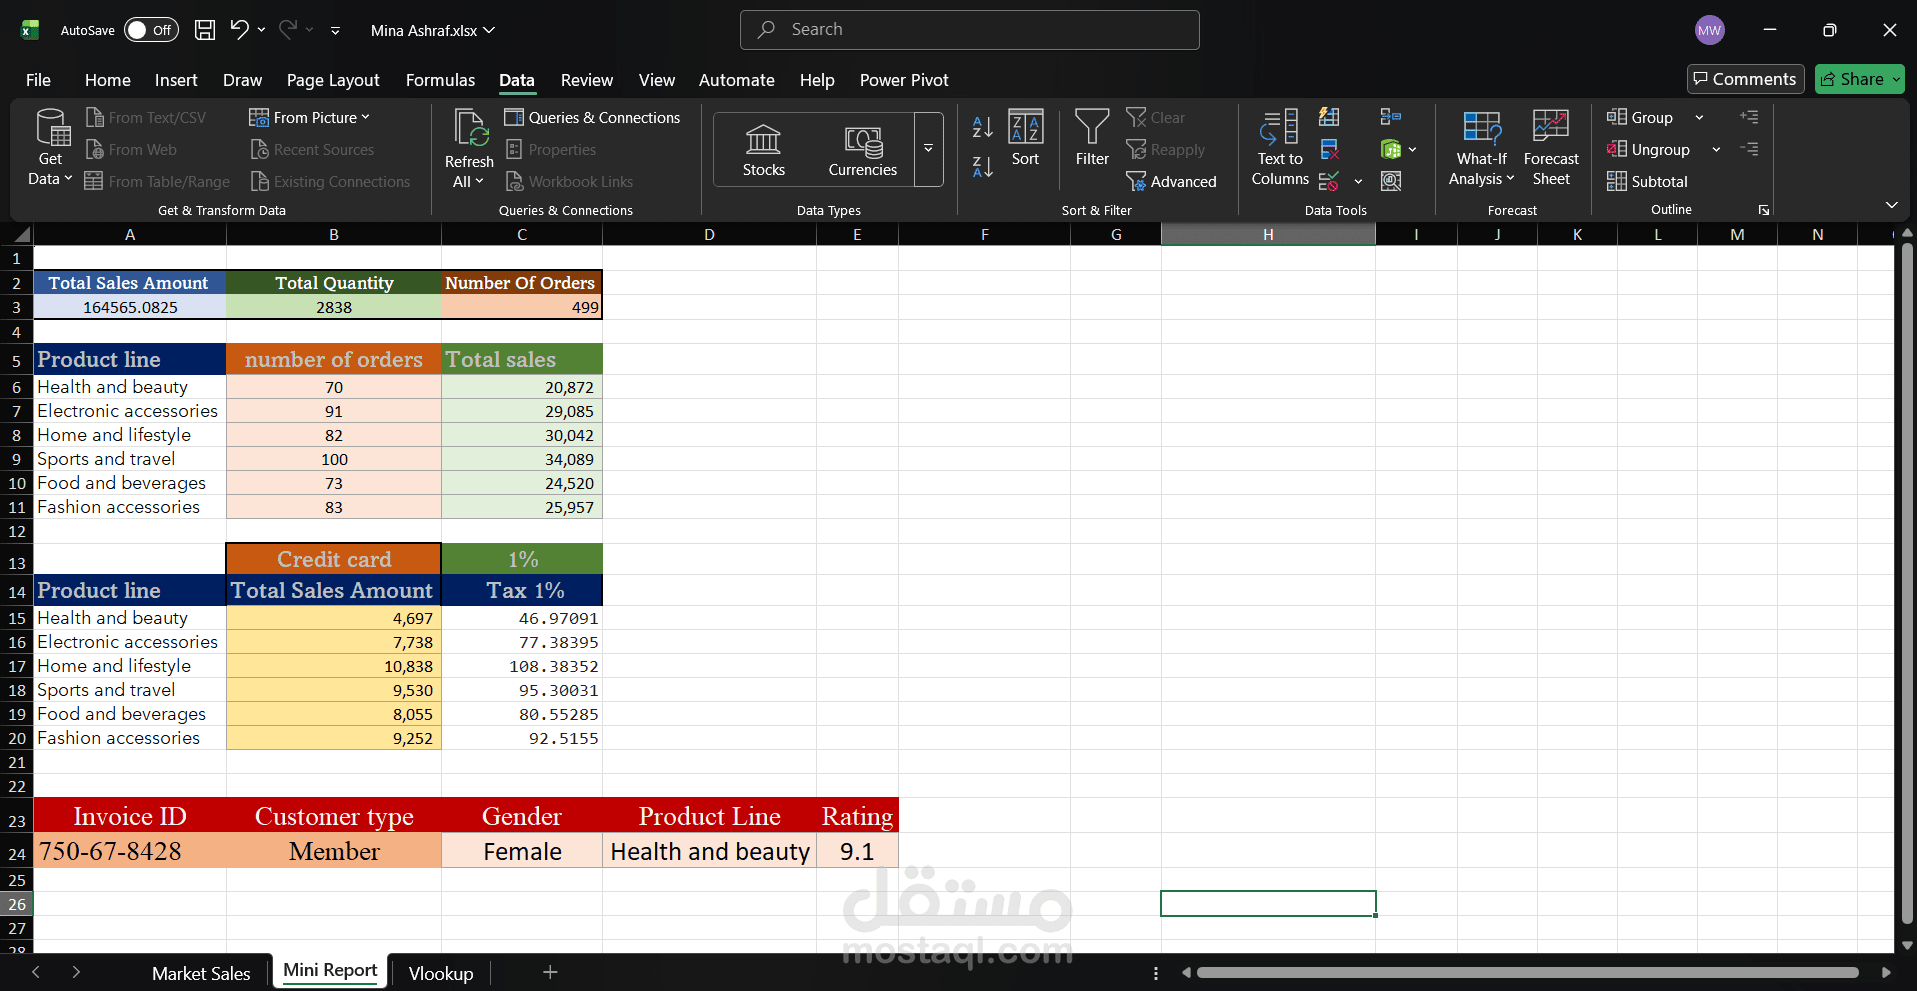This screenshot has width=1917, height=991.
Task: Create a Forecast Sheet
Action: click(x=1549, y=147)
